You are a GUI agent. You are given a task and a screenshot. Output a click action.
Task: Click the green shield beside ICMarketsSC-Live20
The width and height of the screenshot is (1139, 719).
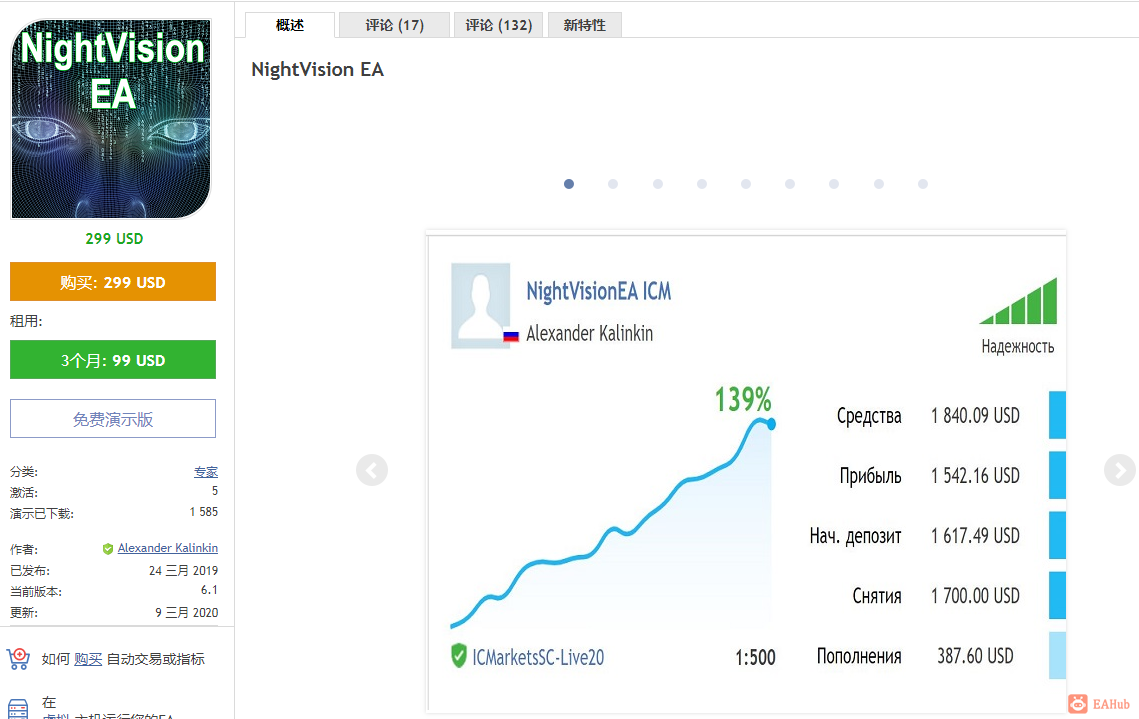coord(458,656)
